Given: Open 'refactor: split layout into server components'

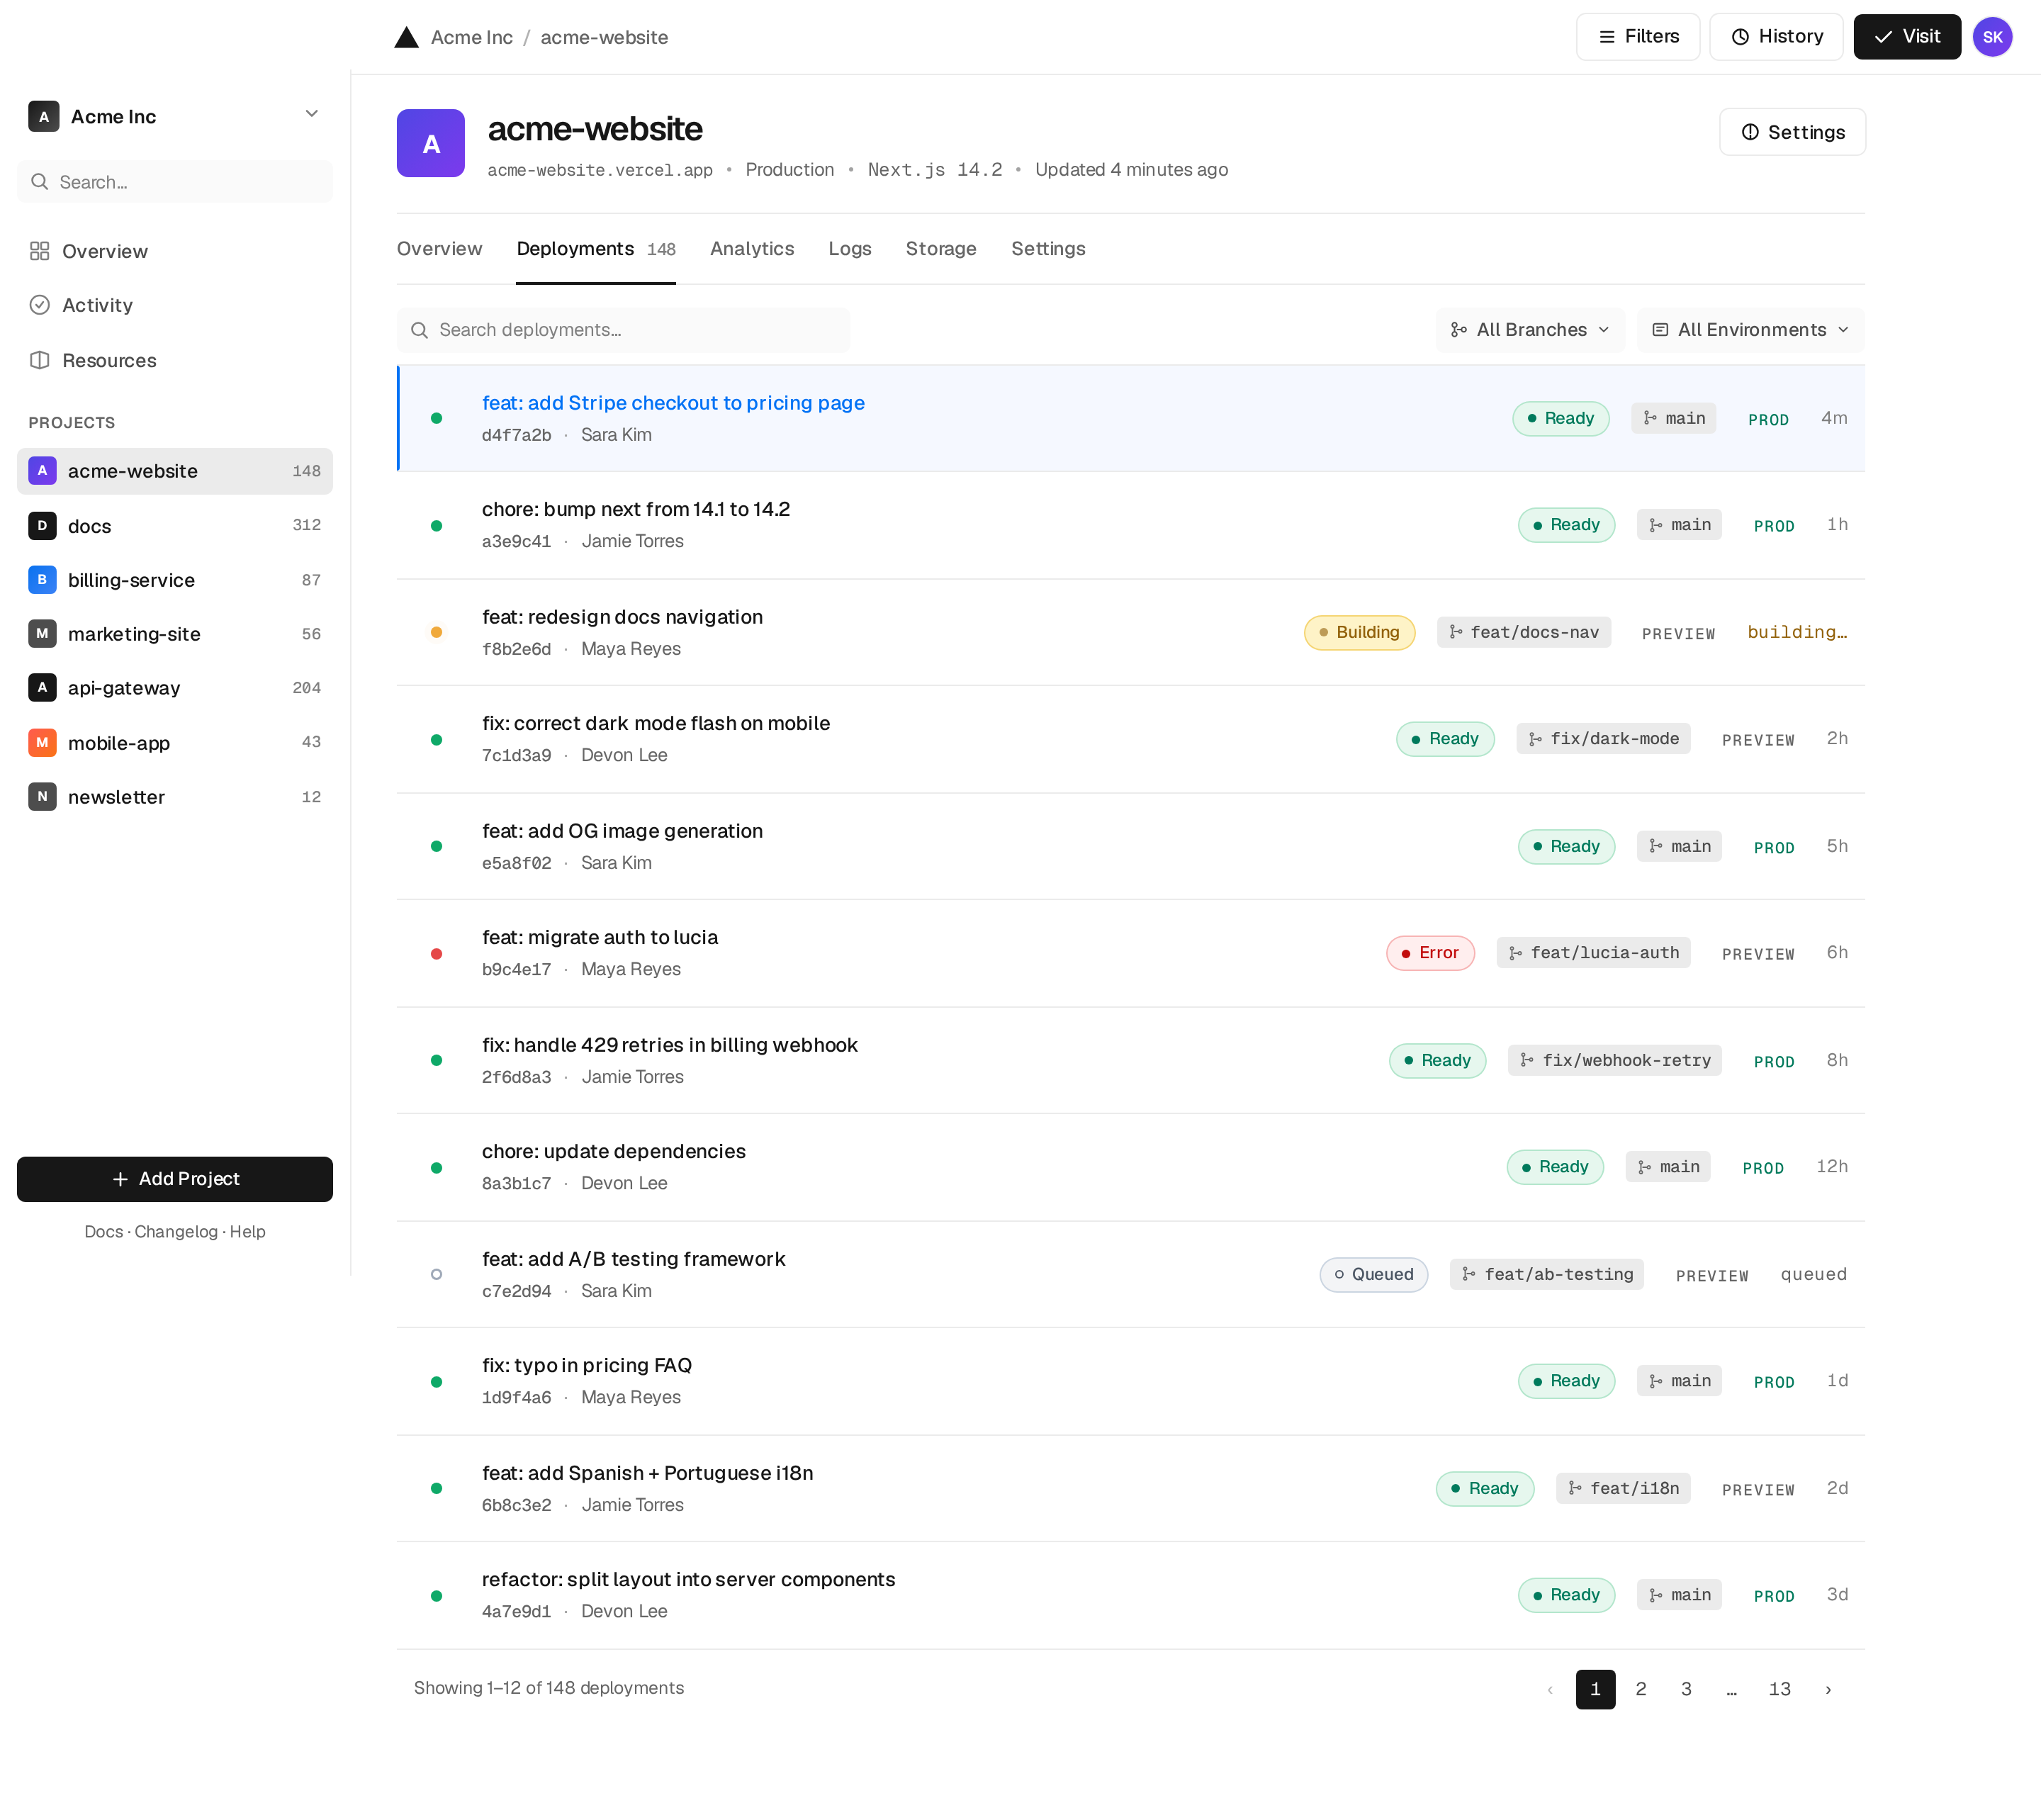Looking at the screenshot, I should tap(688, 1579).
